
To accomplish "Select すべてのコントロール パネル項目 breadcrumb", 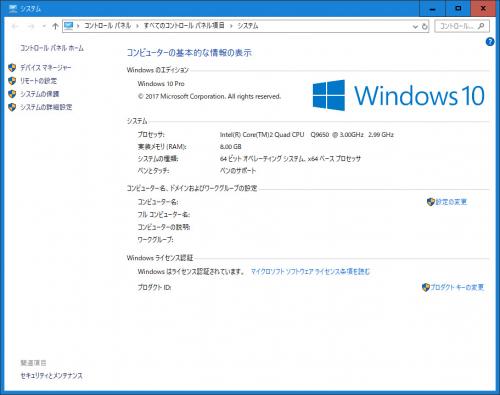I will (184, 26).
